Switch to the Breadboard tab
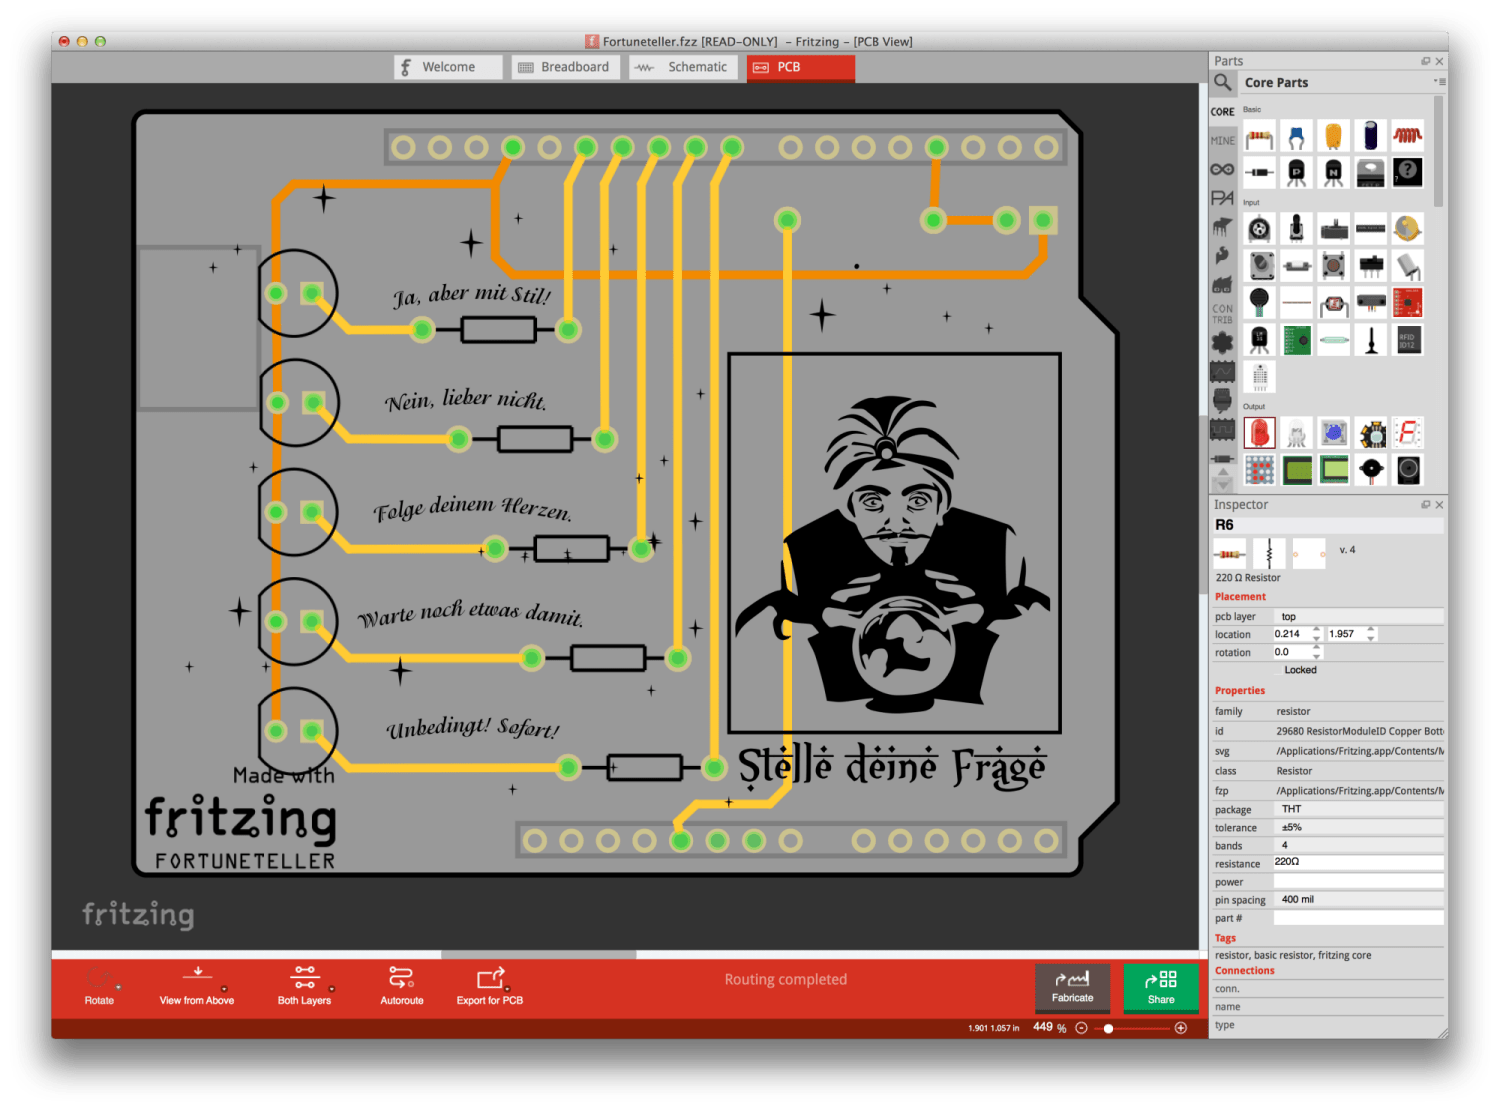The image size is (1500, 1110). pos(567,67)
